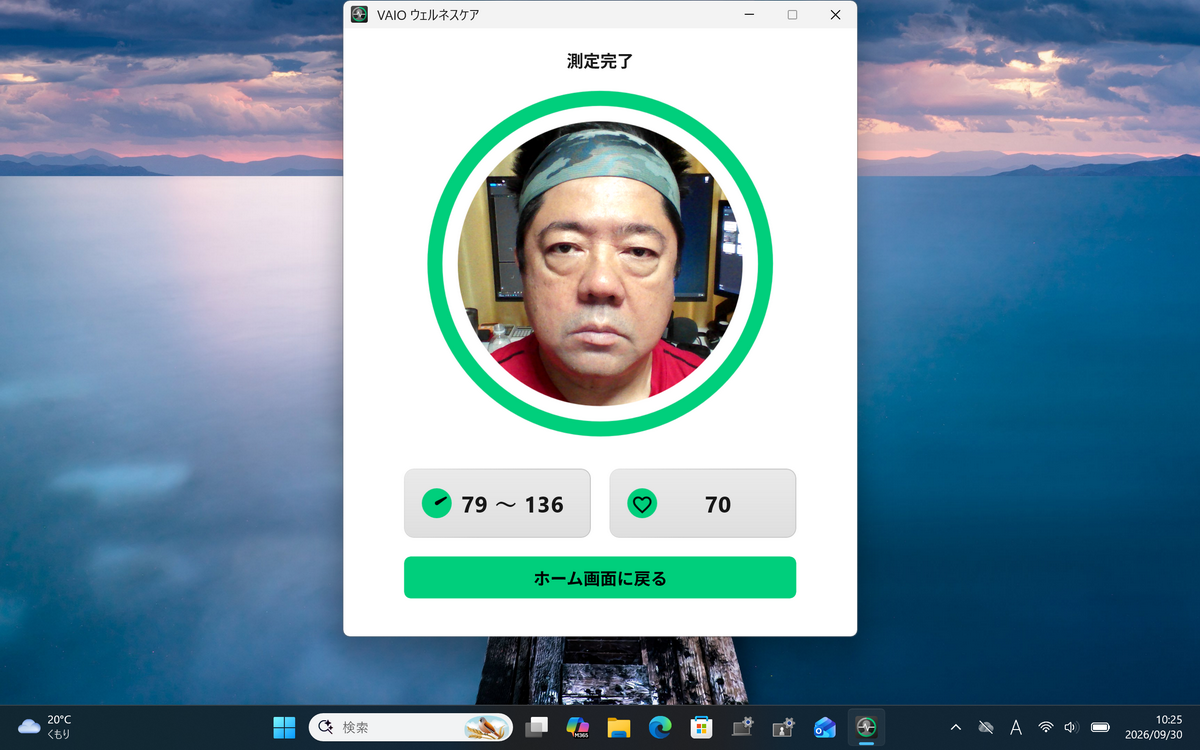
Task: Open the weather widget showing 20°C くもり
Action: pyautogui.click(x=46, y=727)
